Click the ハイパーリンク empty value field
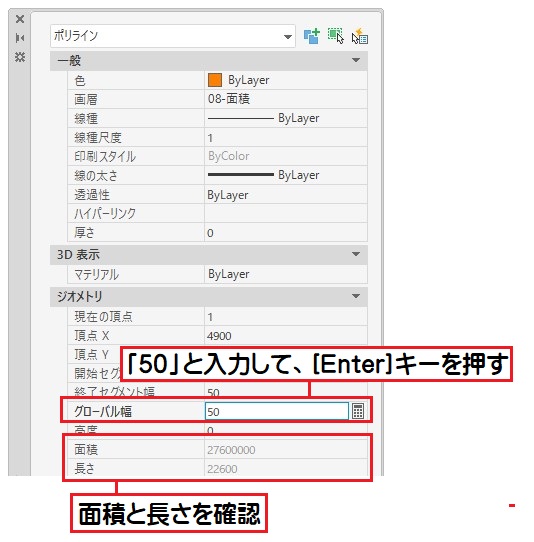Viewport: 534px width, 542px height. (285, 213)
